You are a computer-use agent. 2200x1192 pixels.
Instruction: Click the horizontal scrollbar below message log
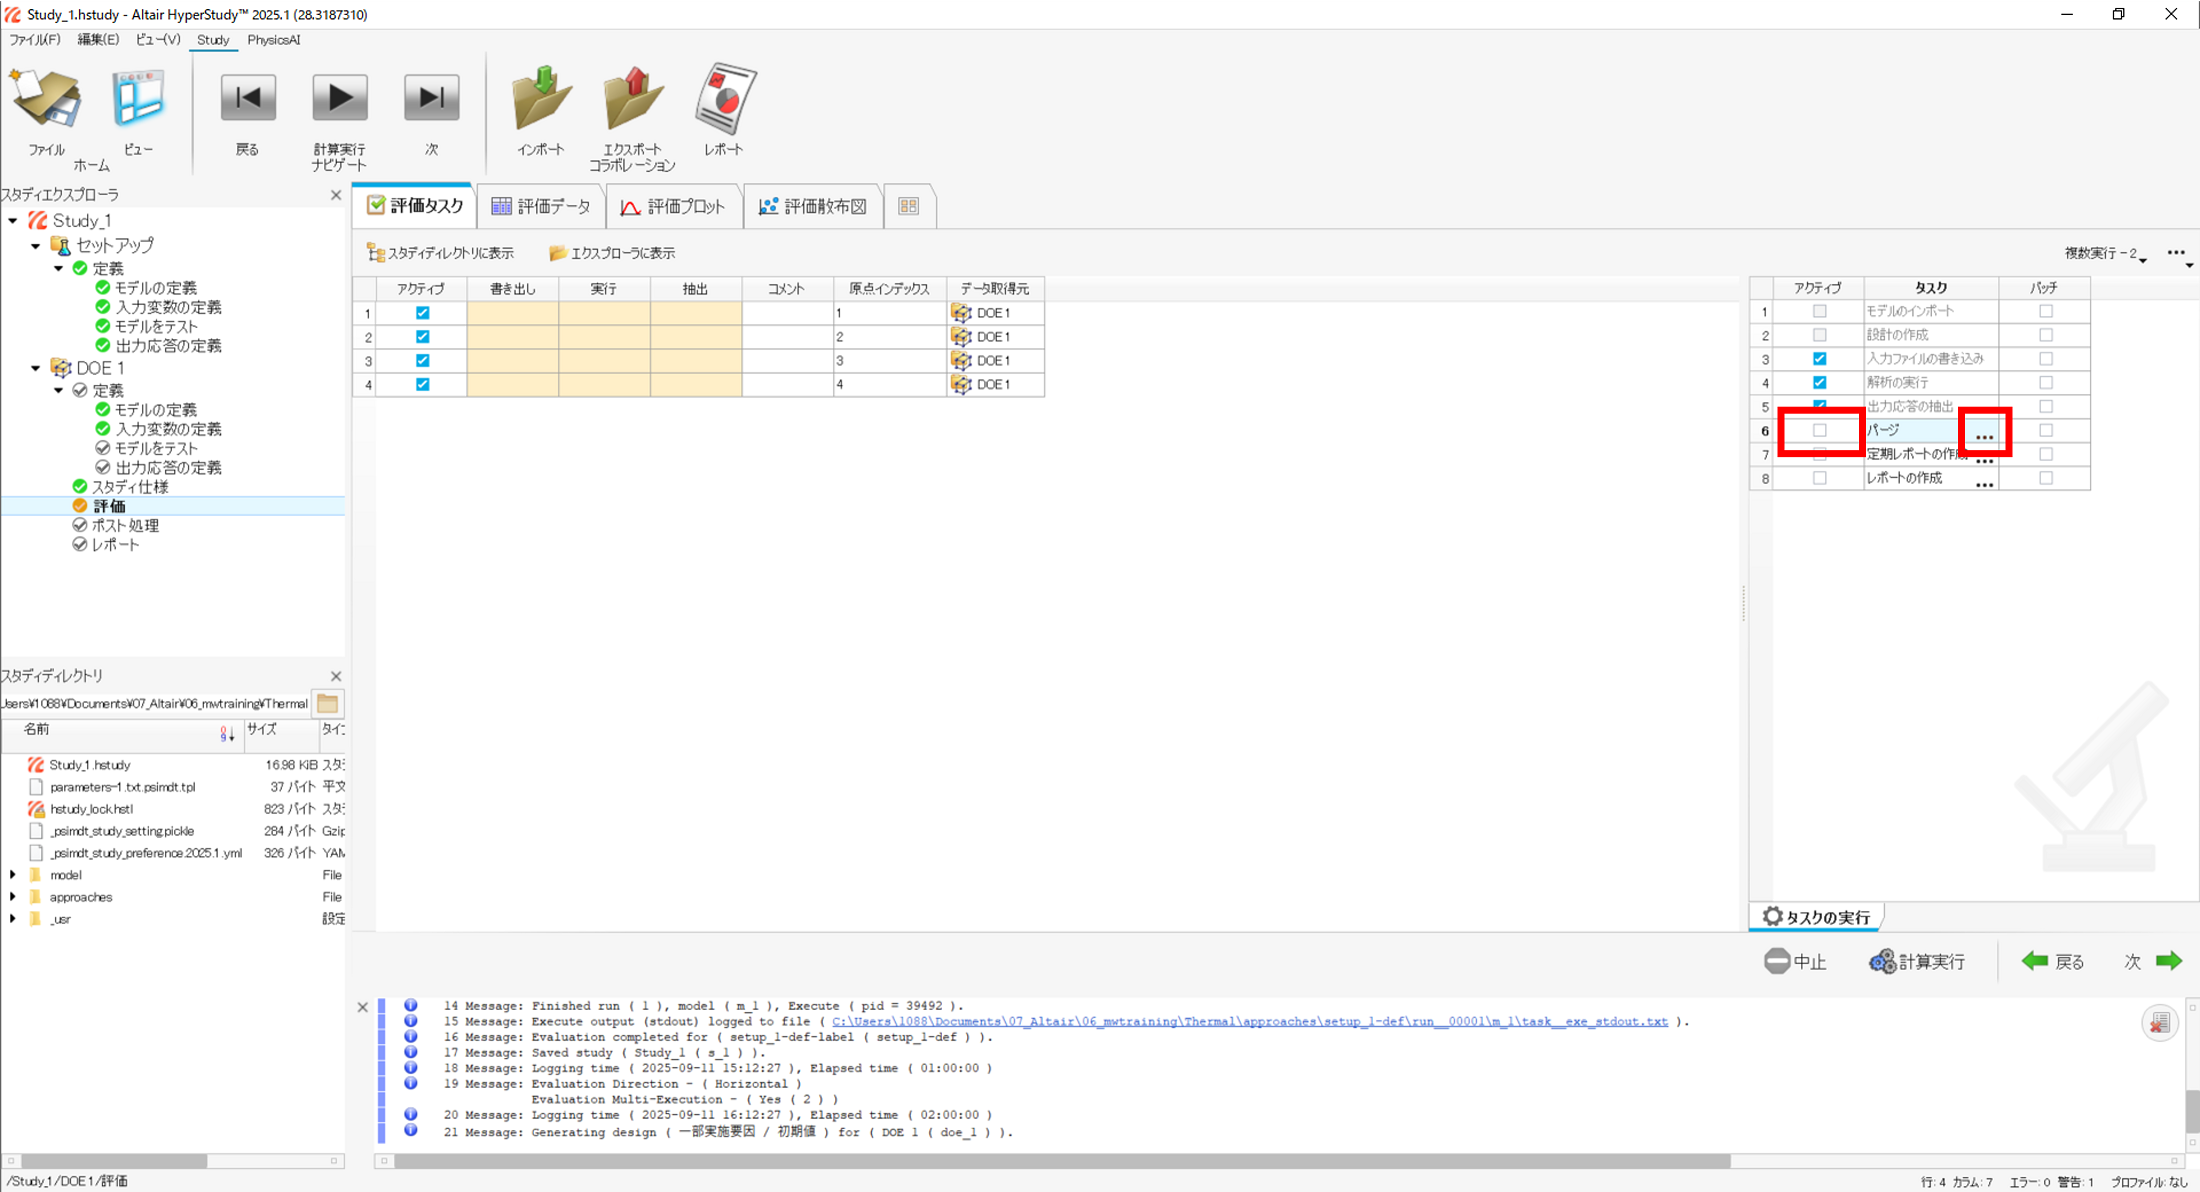coord(1060,1161)
